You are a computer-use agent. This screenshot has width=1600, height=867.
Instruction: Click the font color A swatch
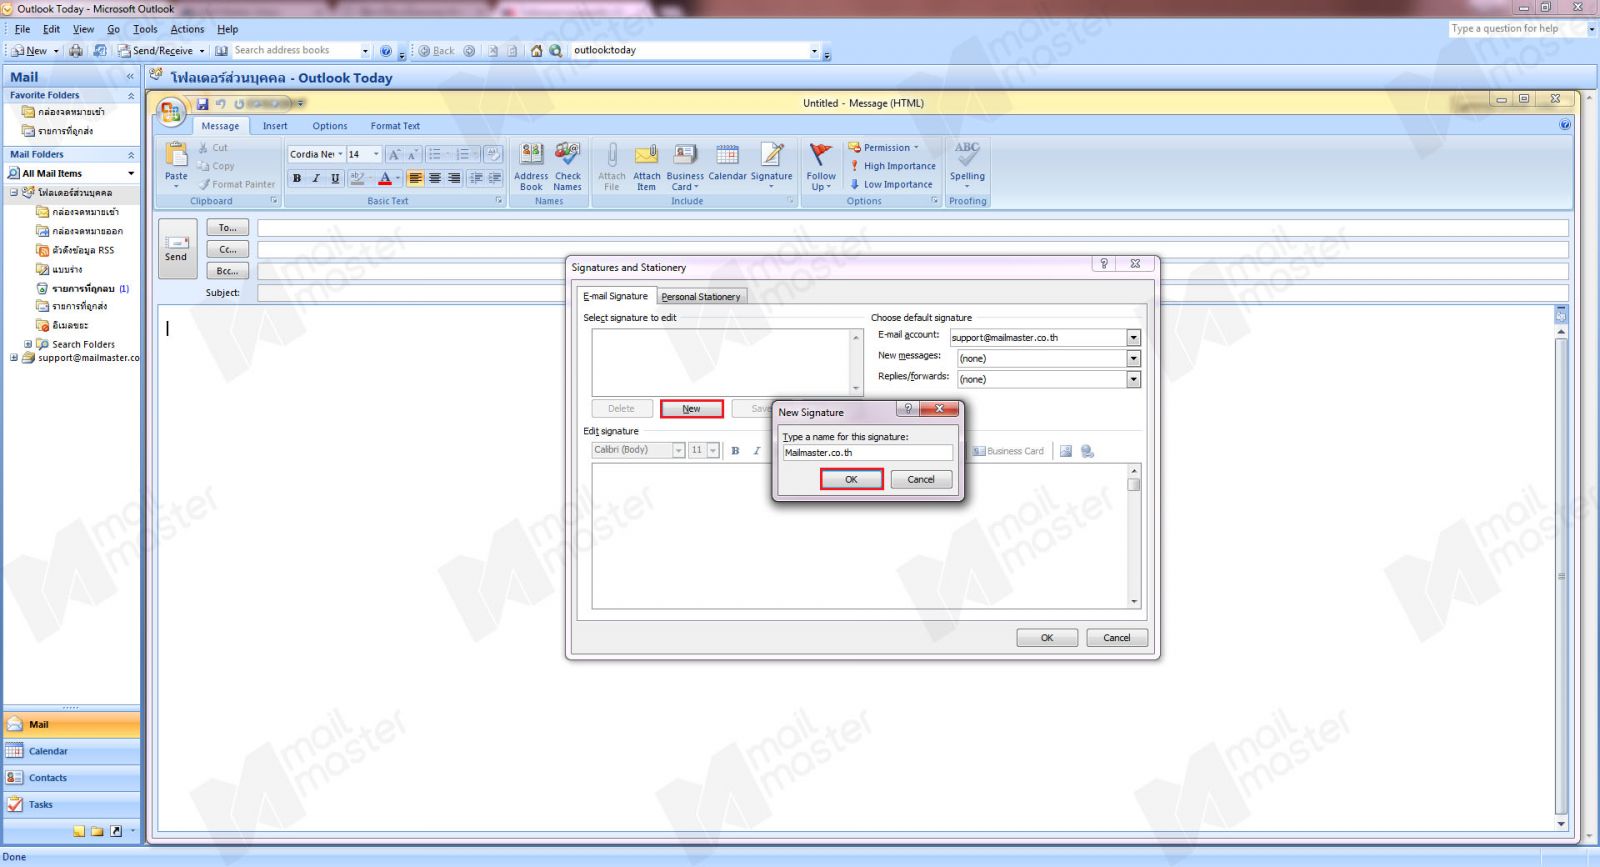pyautogui.click(x=384, y=178)
